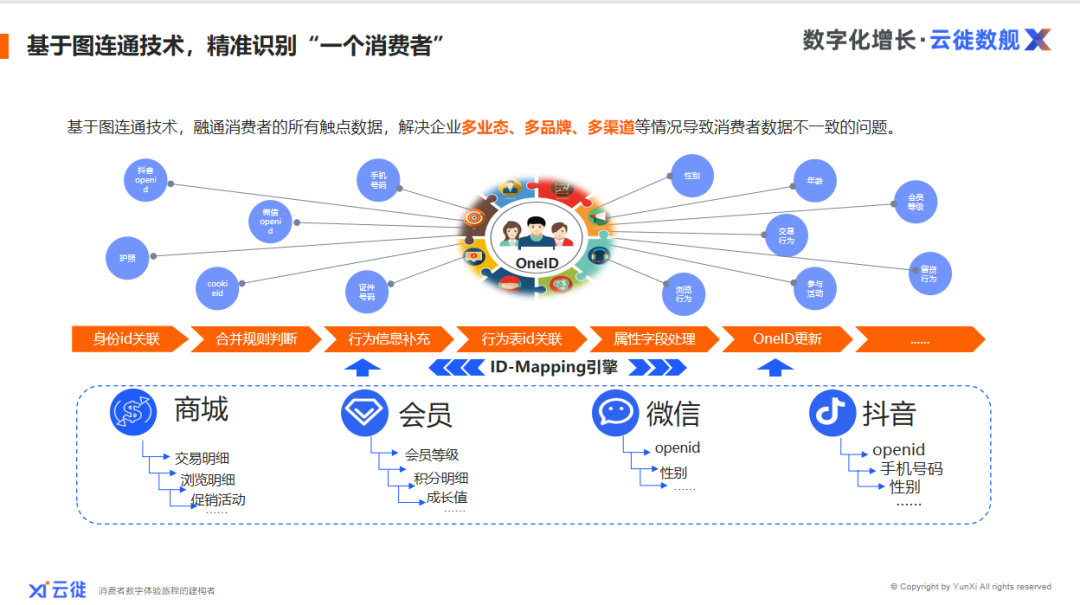The width and height of the screenshot is (1080, 605).
Task: Click the 微信 openid bubble node
Action: point(270,222)
